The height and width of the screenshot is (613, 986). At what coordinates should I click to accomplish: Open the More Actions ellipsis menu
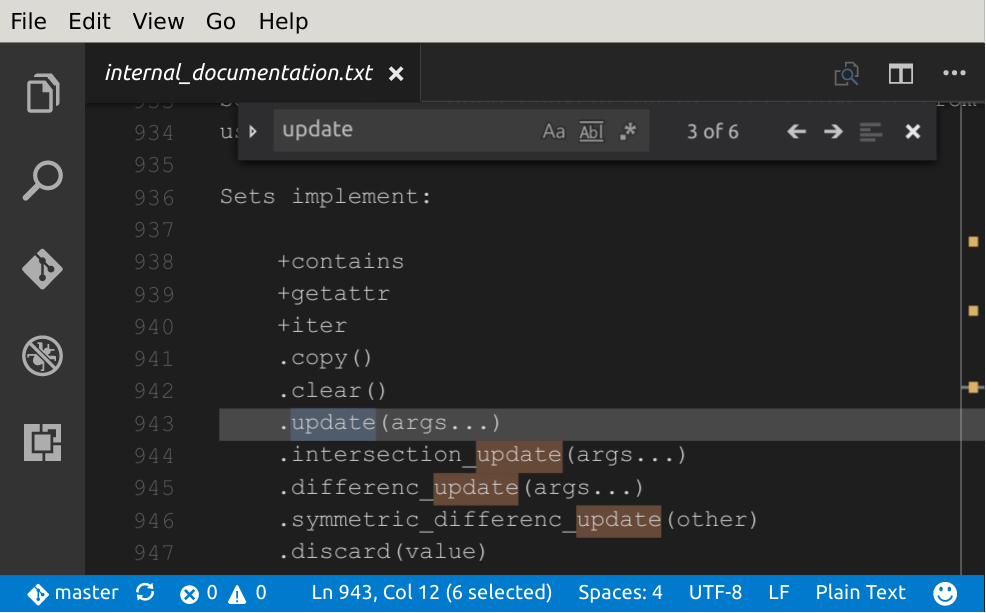954,74
